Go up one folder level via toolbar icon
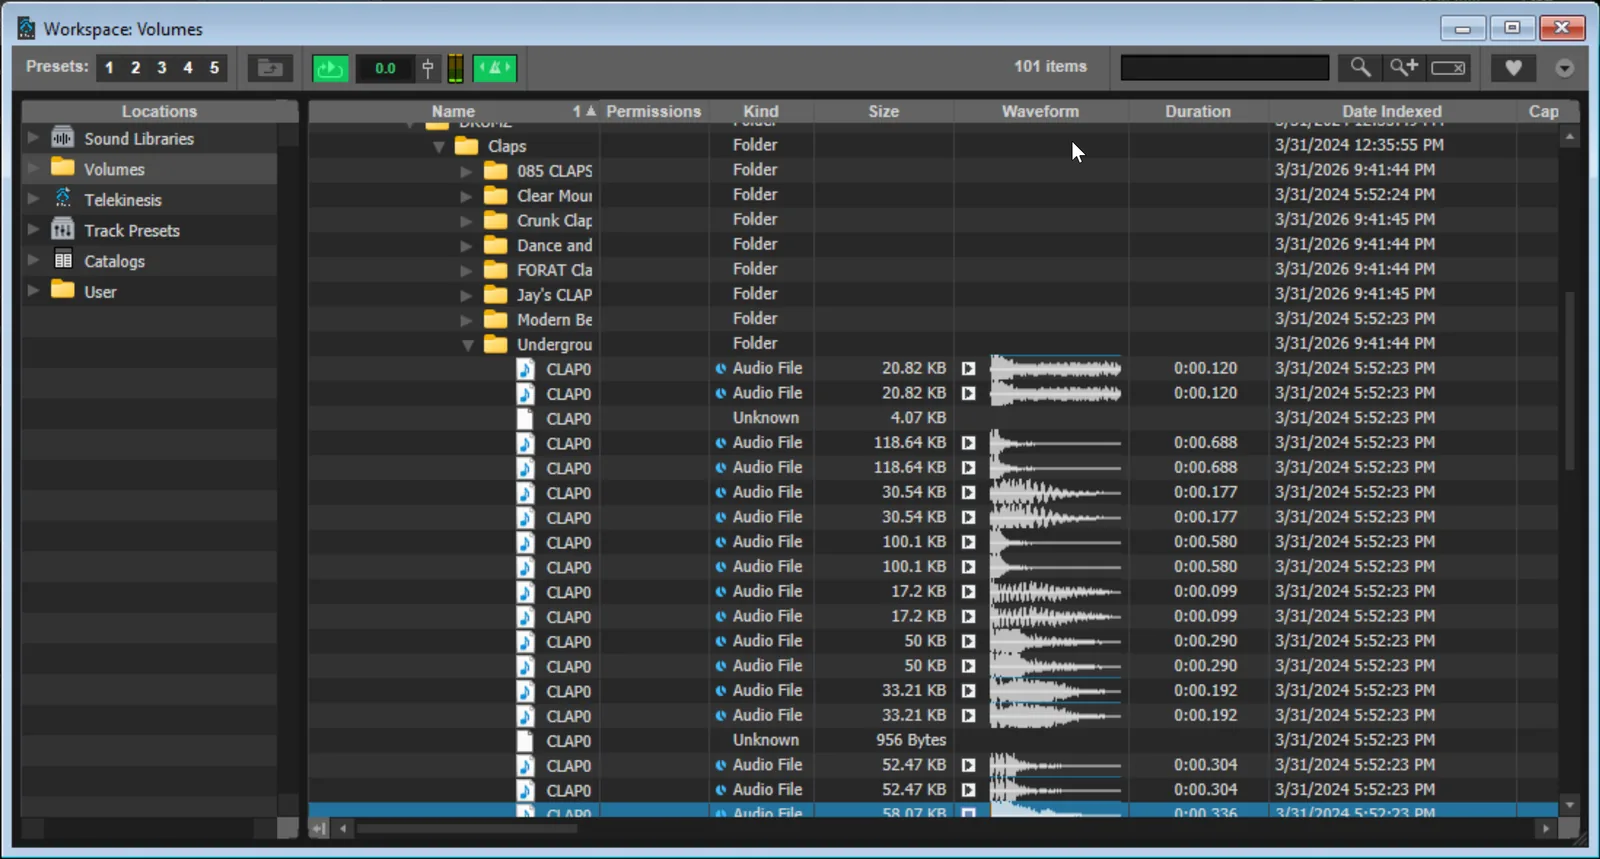Screen dimensions: 1600x859 coord(270,68)
